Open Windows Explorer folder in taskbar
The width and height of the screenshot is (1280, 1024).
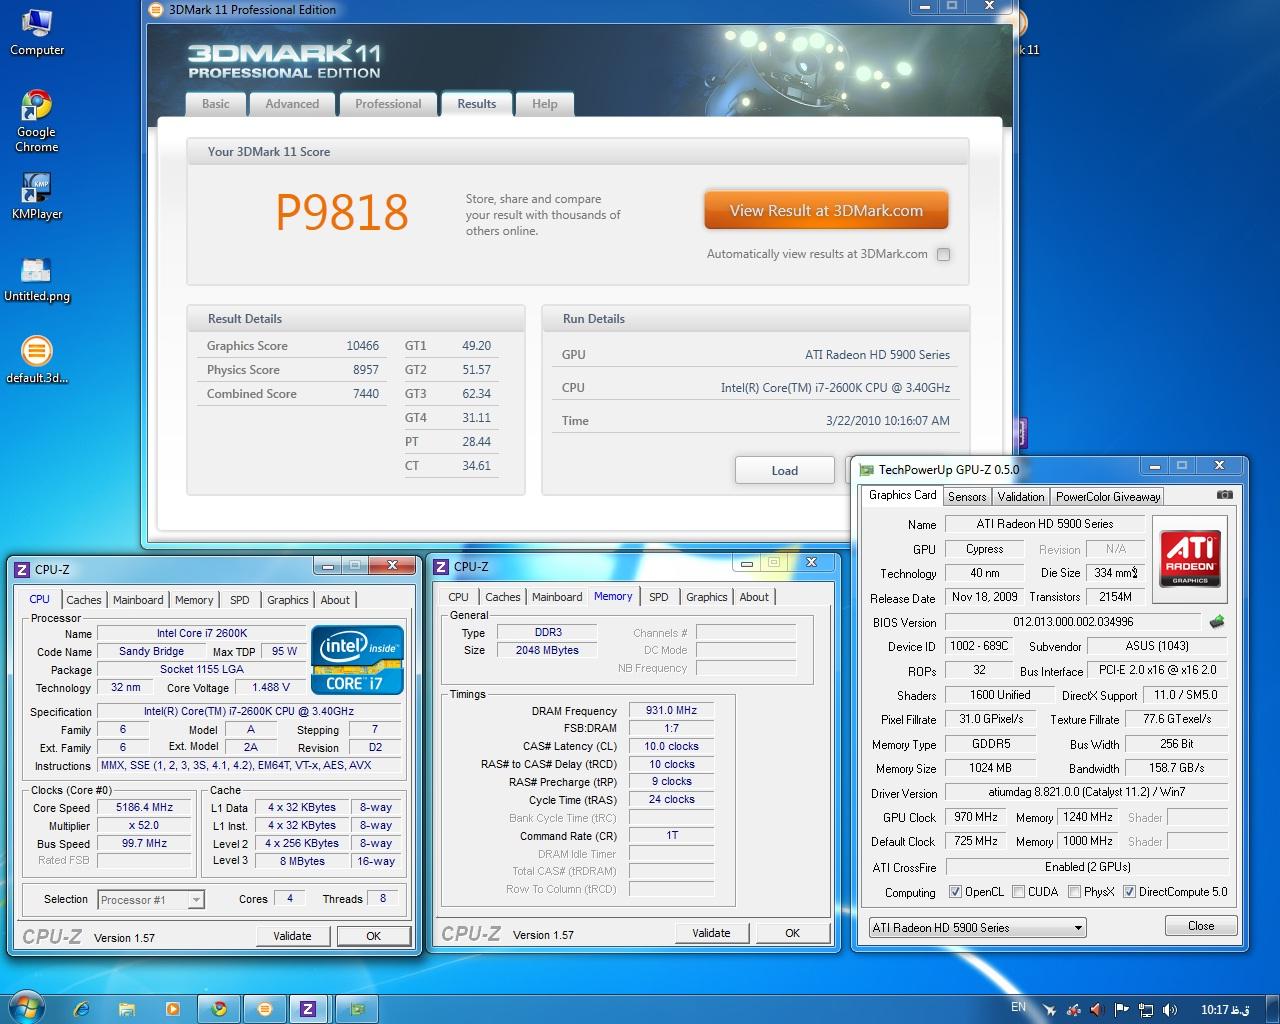(x=127, y=1009)
